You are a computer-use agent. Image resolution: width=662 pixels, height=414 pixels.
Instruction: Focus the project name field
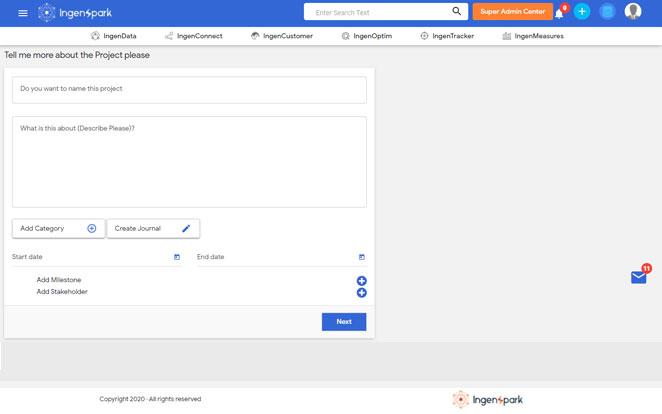[x=189, y=89]
